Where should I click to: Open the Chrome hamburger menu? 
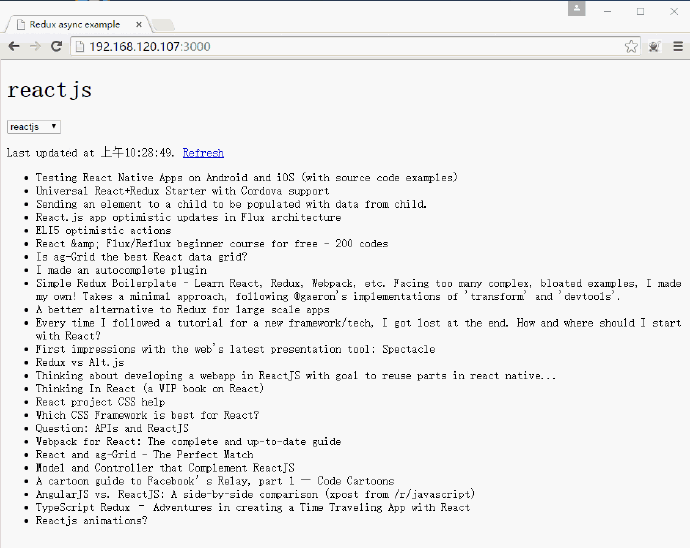pos(678,46)
